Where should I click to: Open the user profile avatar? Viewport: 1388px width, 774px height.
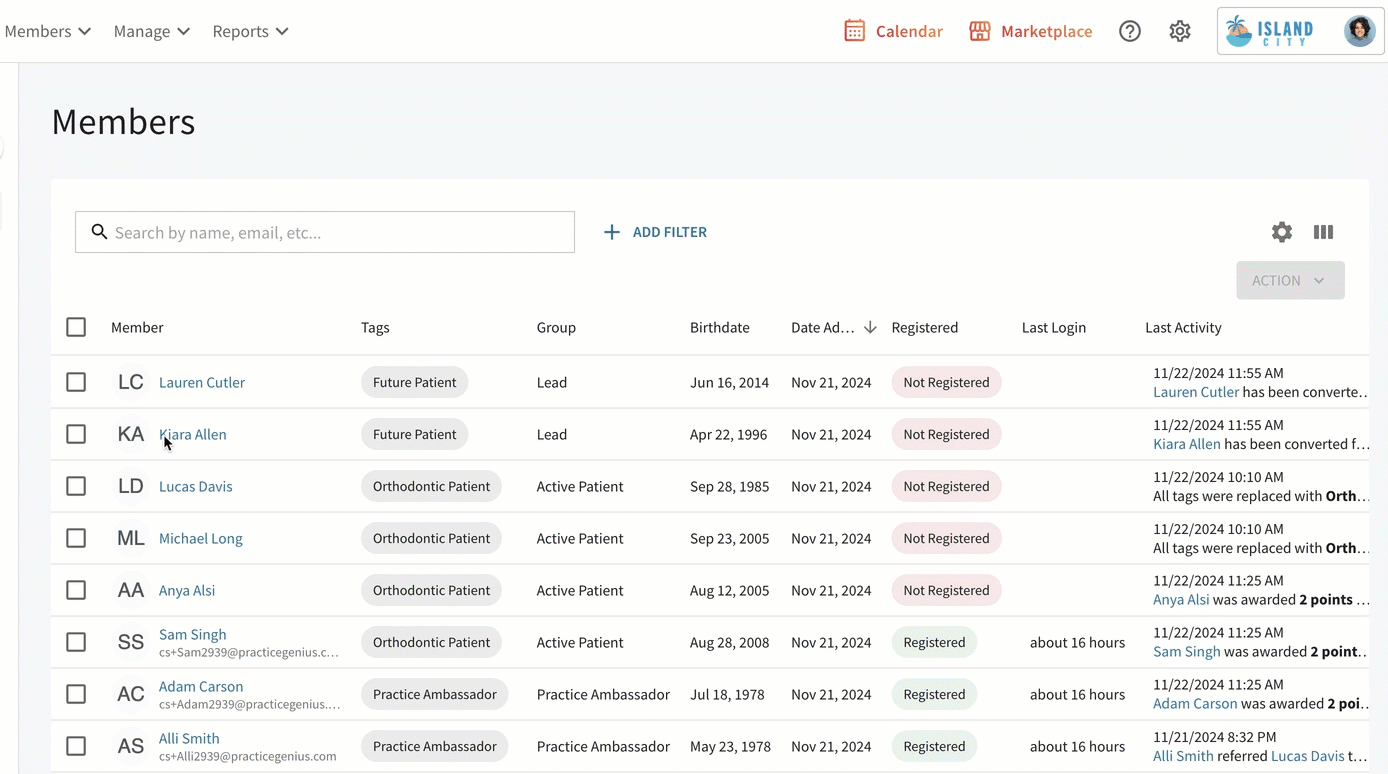[1359, 31]
